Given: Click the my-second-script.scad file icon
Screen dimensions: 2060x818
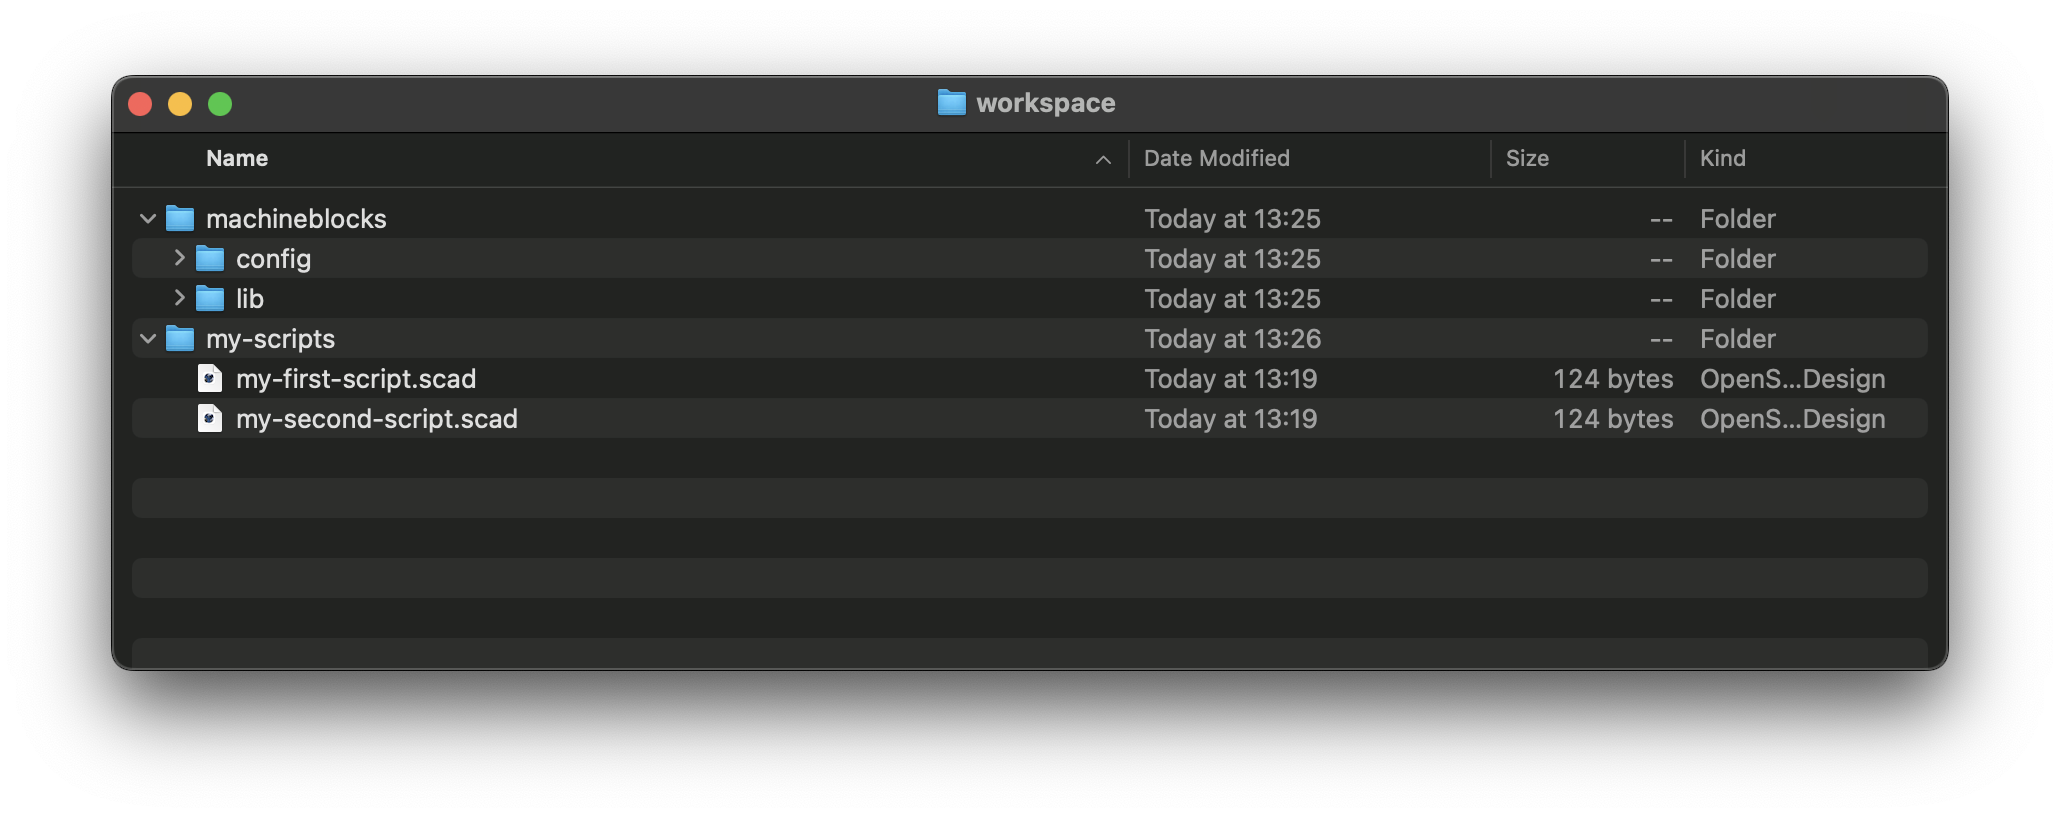Looking at the screenshot, I should tap(210, 419).
